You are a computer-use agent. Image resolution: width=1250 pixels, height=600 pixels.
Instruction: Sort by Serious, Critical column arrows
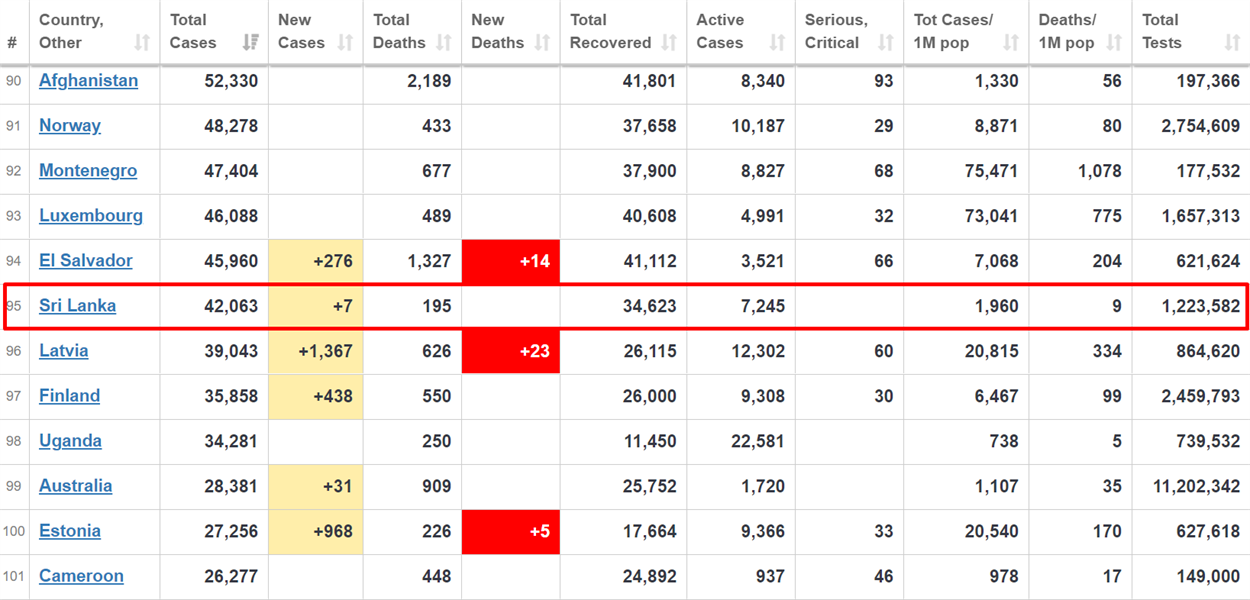click(885, 43)
